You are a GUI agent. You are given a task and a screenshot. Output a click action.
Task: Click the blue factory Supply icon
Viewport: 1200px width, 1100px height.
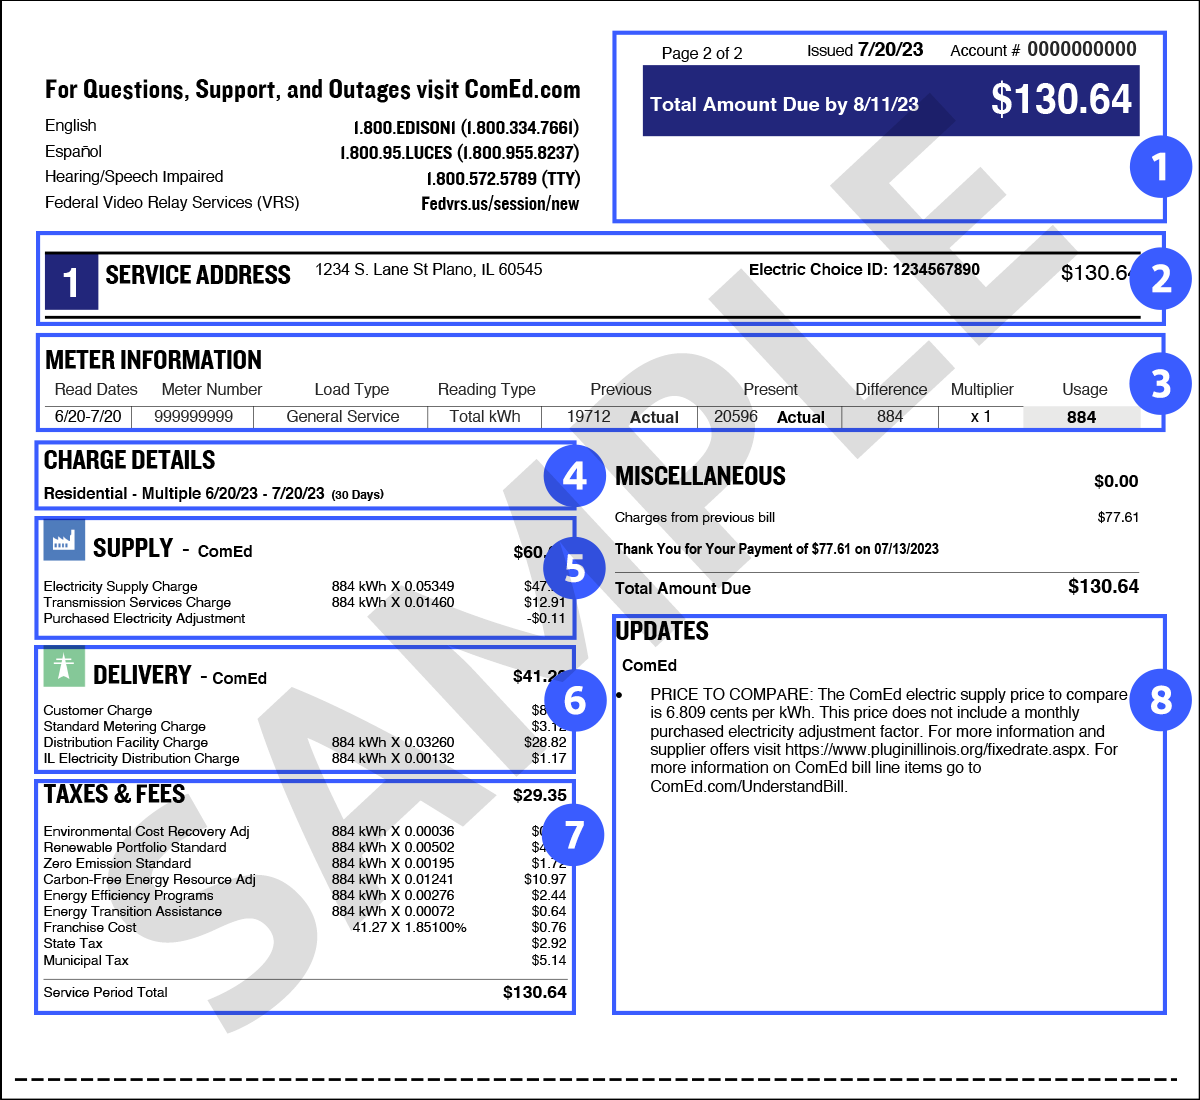pyautogui.click(x=64, y=541)
